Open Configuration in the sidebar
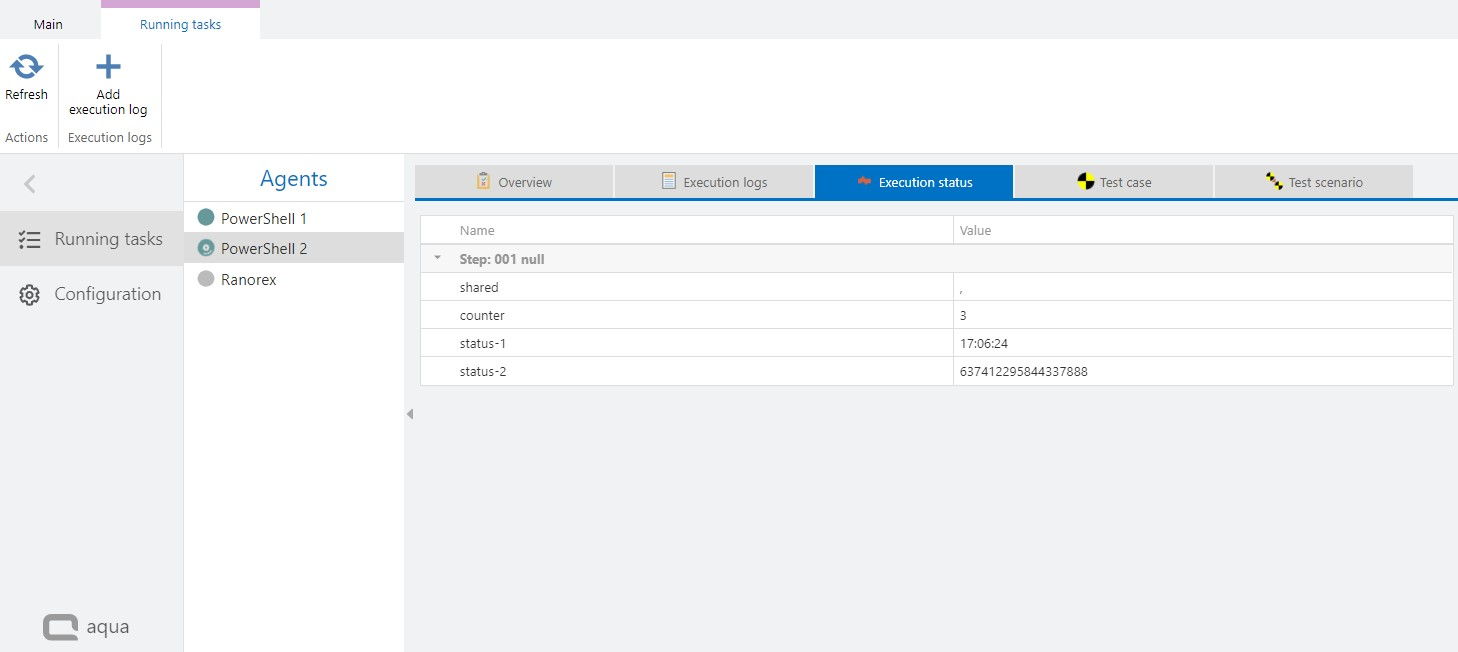 pyautogui.click(x=107, y=295)
